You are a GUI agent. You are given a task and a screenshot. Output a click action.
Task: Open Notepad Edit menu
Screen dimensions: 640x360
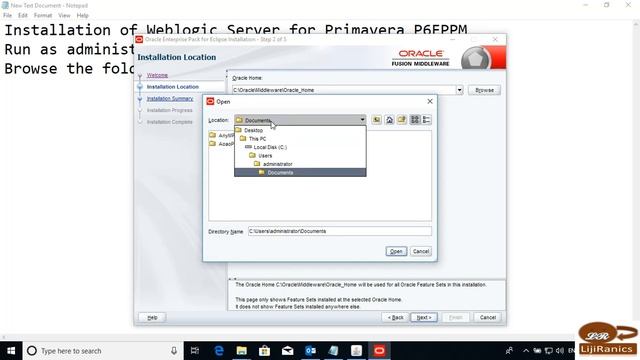pyautogui.click(x=23, y=16)
